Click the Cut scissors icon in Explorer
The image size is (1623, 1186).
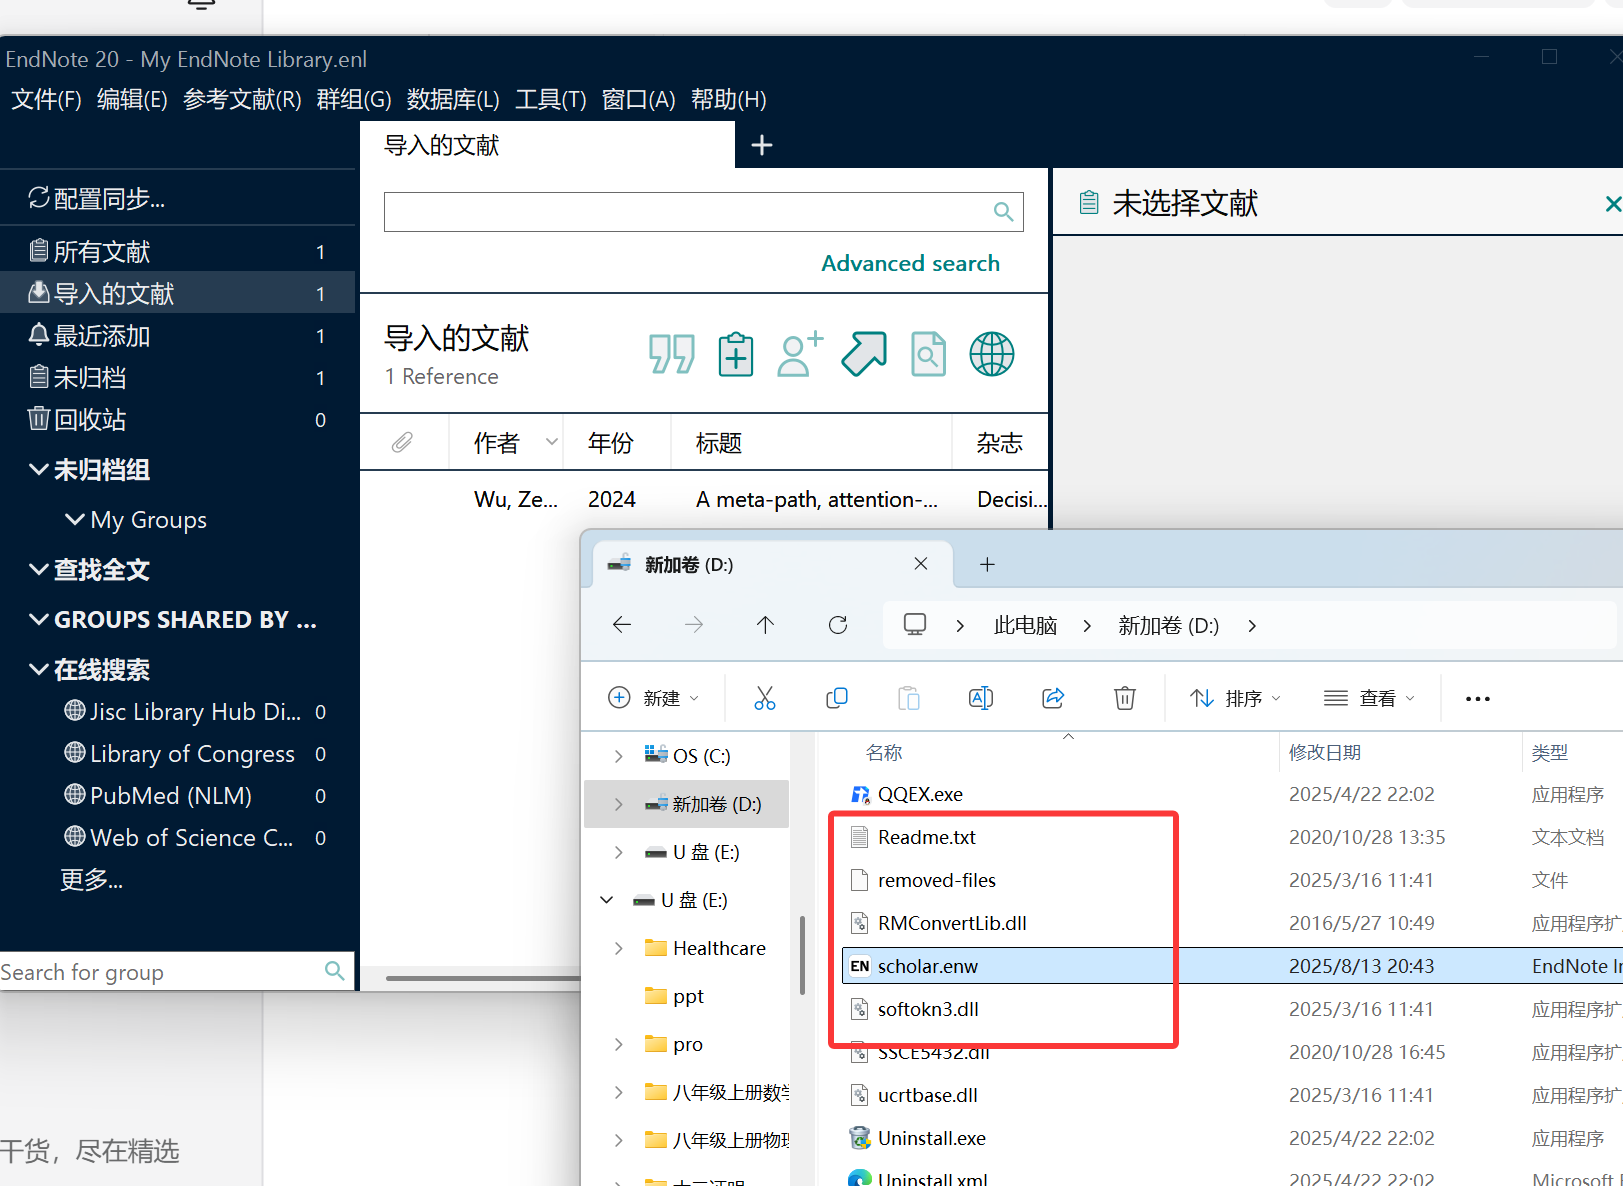tap(765, 698)
